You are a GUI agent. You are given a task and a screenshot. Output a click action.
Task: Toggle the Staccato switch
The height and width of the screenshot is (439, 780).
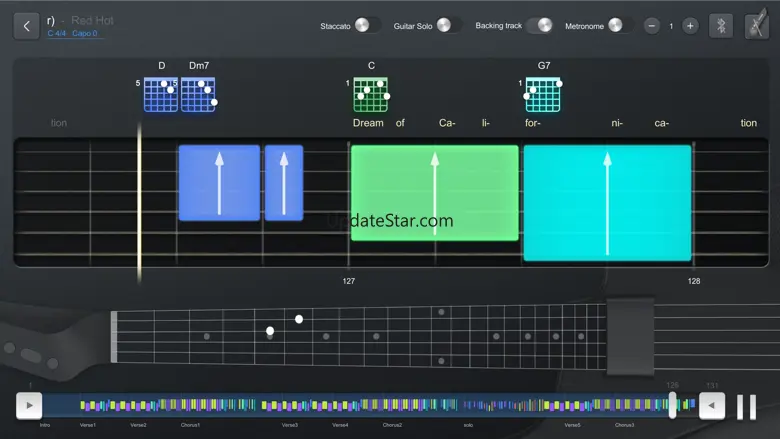(365, 26)
